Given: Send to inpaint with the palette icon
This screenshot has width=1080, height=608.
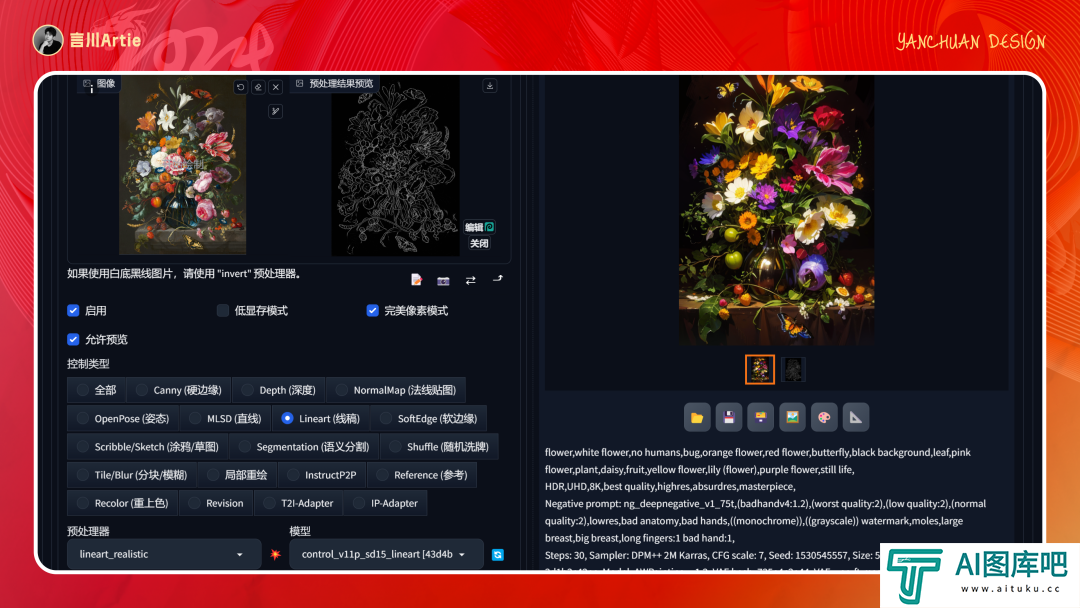Looking at the screenshot, I should pos(824,417).
